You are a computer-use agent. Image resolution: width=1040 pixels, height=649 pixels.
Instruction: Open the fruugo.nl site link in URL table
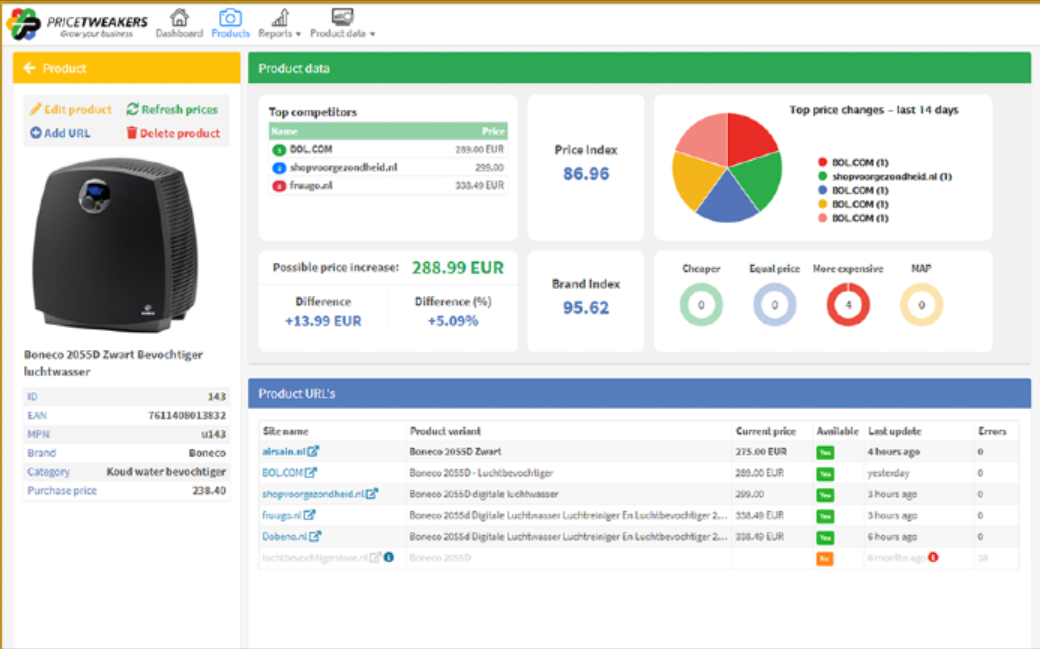click(282, 515)
